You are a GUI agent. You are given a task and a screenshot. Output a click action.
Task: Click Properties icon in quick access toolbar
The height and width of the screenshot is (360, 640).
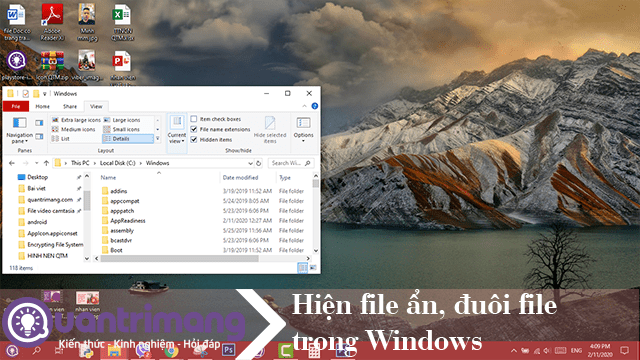pyautogui.click(x=25, y=93)
